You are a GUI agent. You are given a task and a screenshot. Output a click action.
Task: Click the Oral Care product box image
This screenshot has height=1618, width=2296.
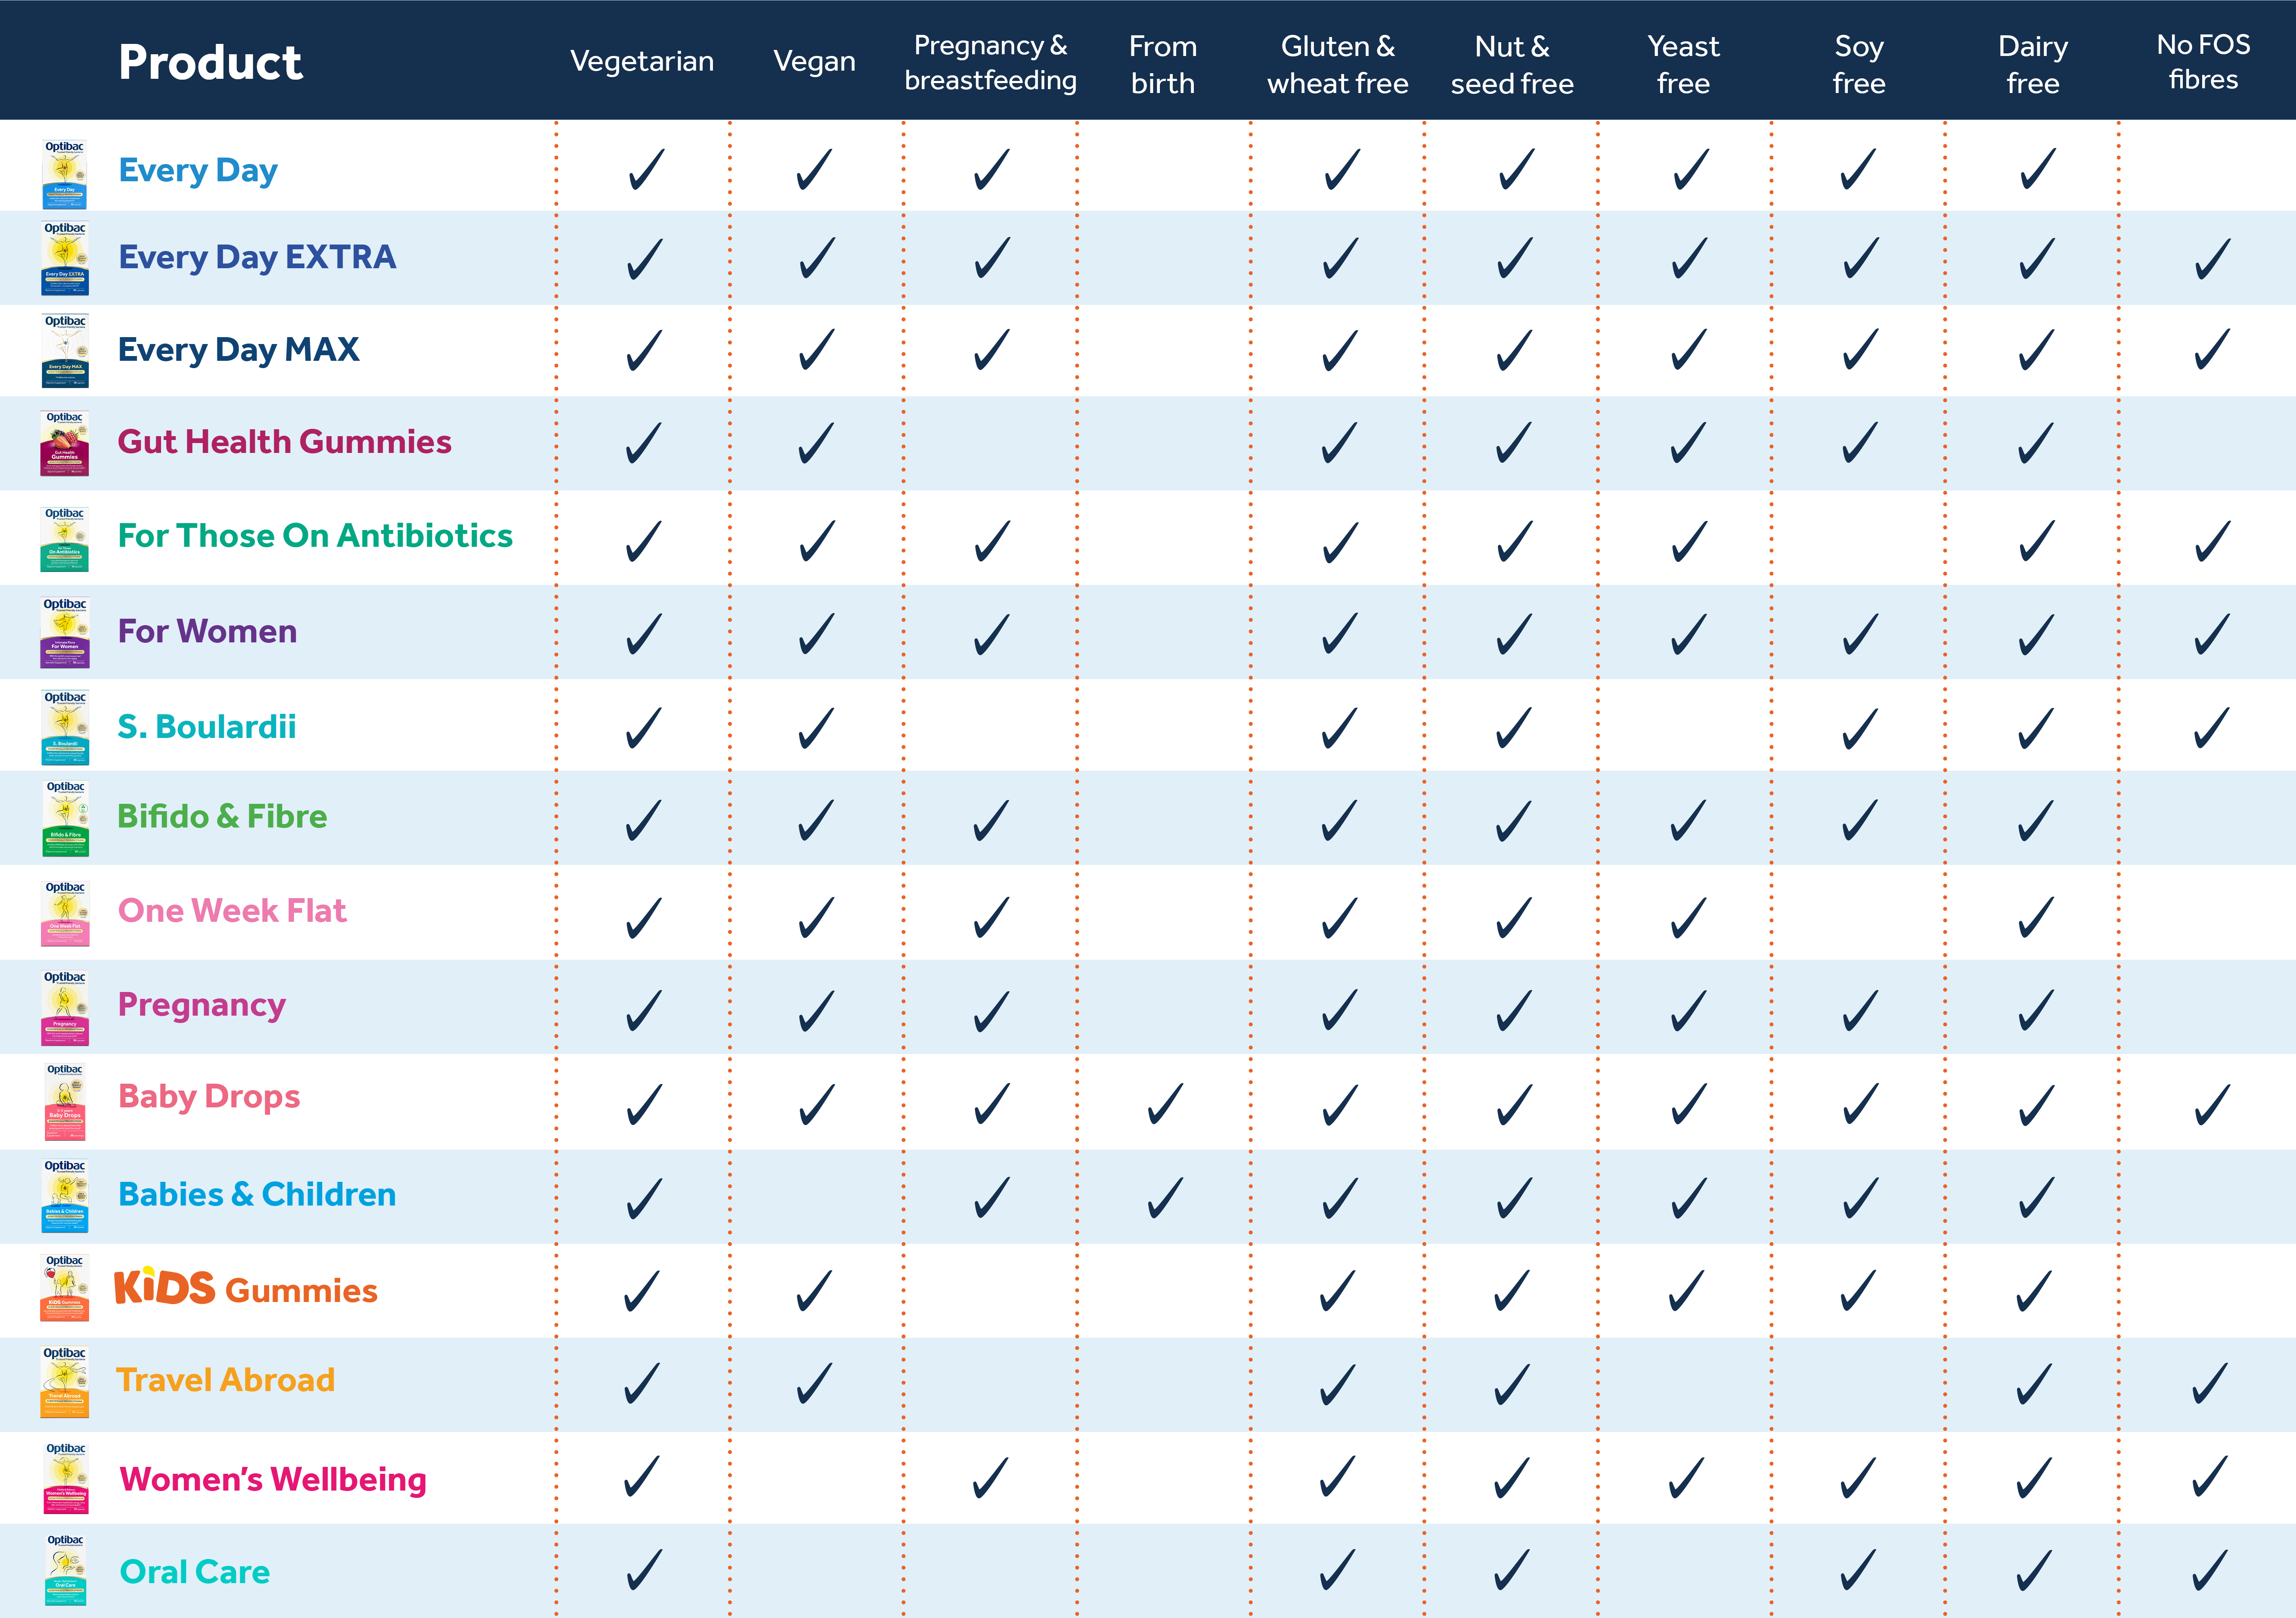coord(65,1570)
